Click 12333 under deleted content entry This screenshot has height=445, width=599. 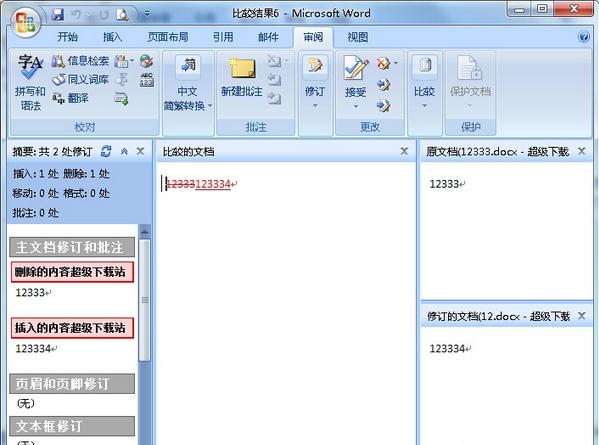(x=30, y=293)
